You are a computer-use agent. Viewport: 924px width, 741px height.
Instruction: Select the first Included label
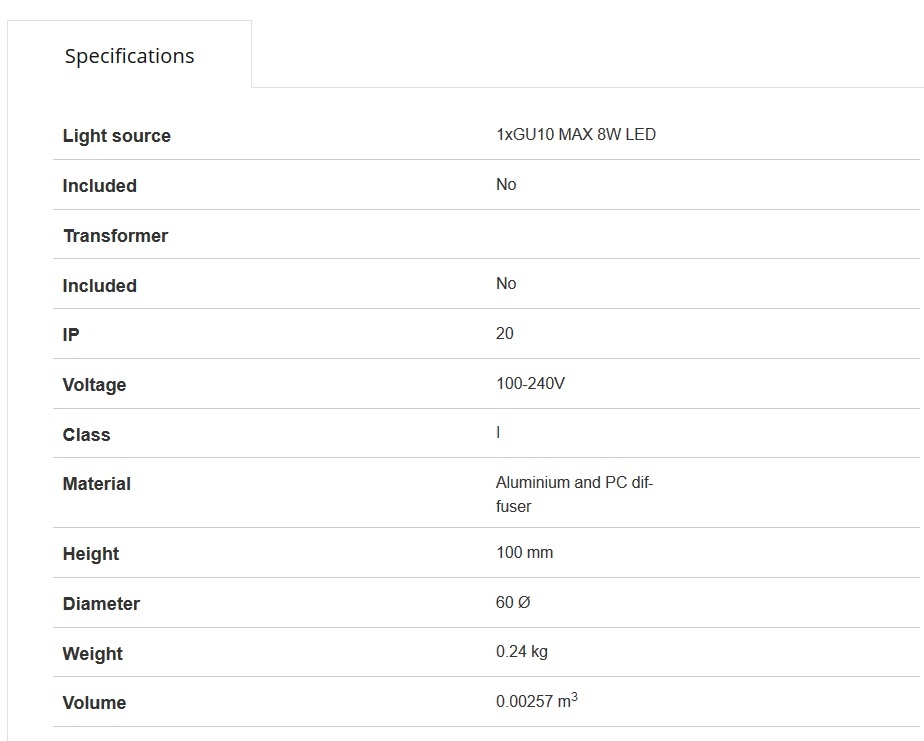(100, 186)
